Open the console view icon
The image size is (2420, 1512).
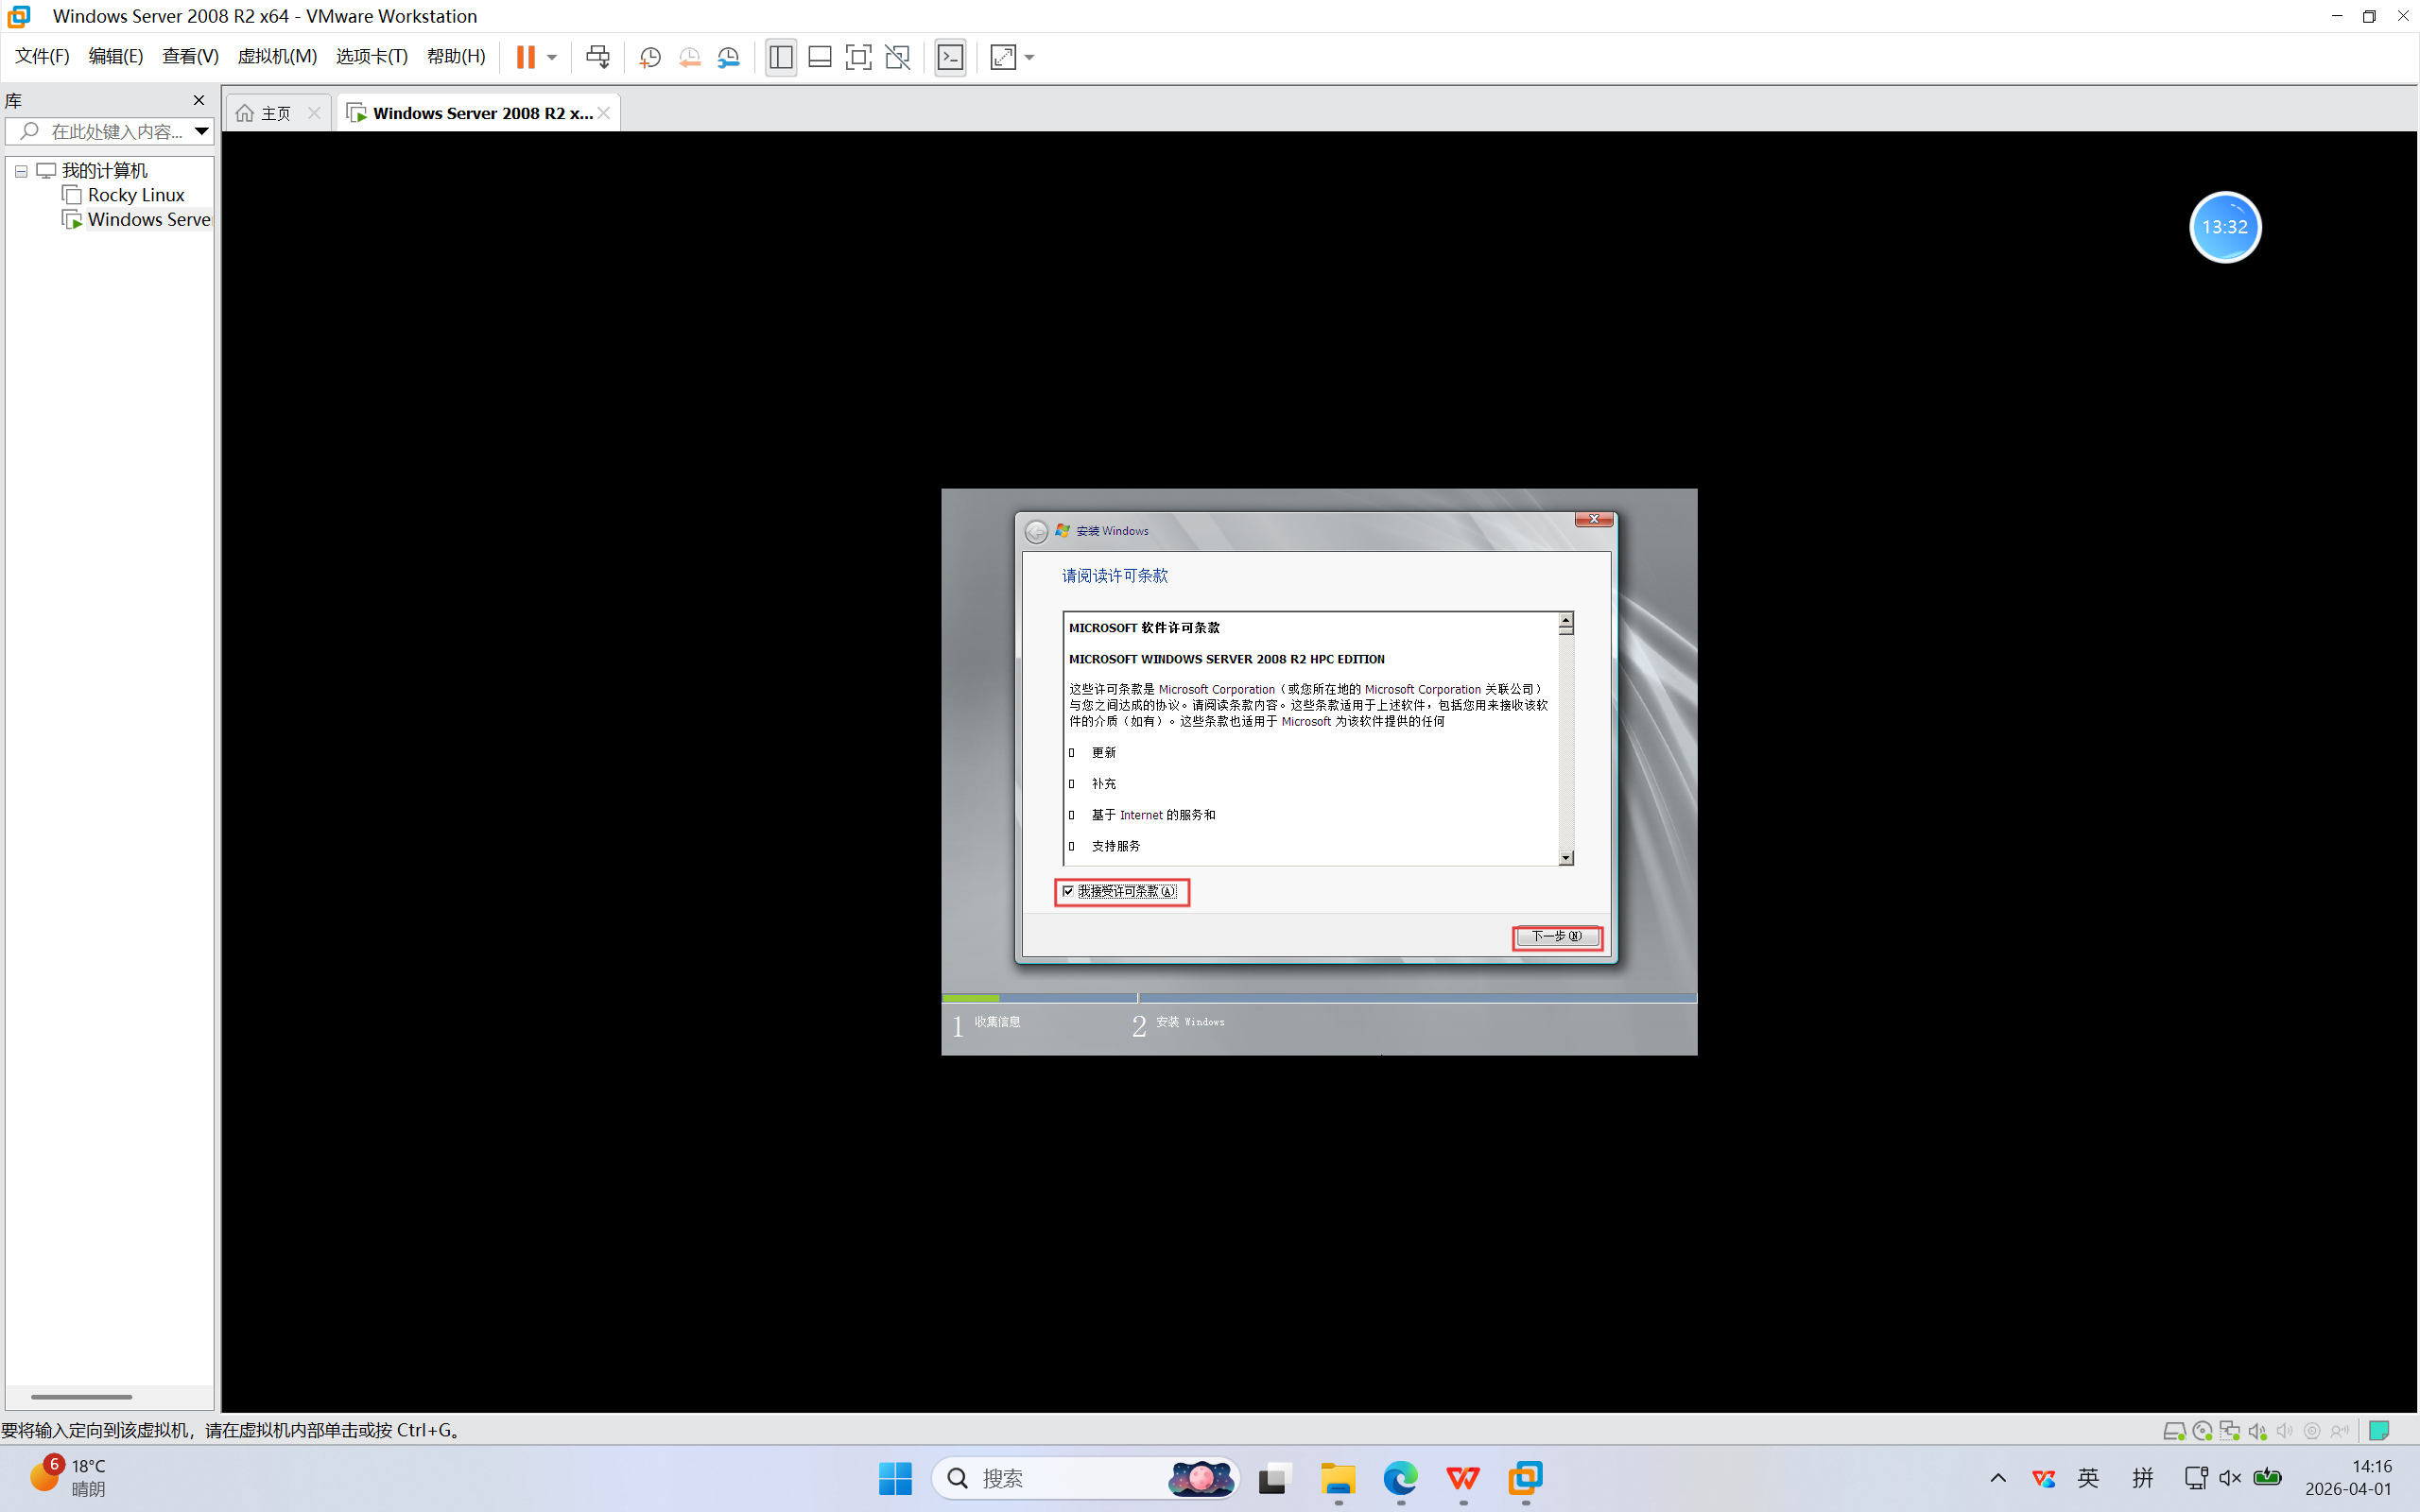click(950, 57)
